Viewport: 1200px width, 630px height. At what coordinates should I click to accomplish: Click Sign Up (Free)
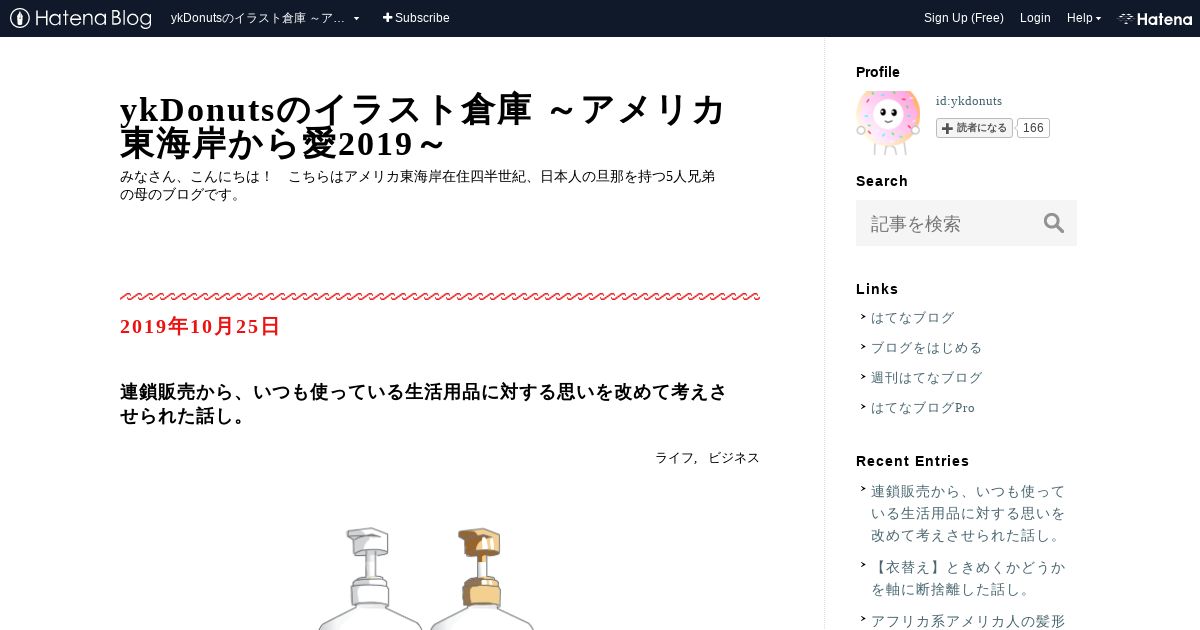tap(964, 18)
